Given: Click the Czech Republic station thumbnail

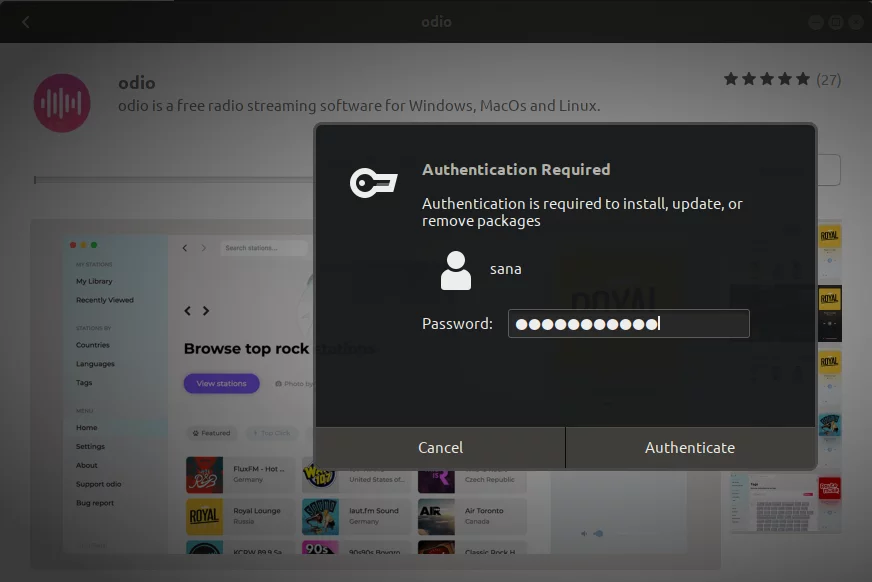Looking at the screenshot, I should pos(436,481).
